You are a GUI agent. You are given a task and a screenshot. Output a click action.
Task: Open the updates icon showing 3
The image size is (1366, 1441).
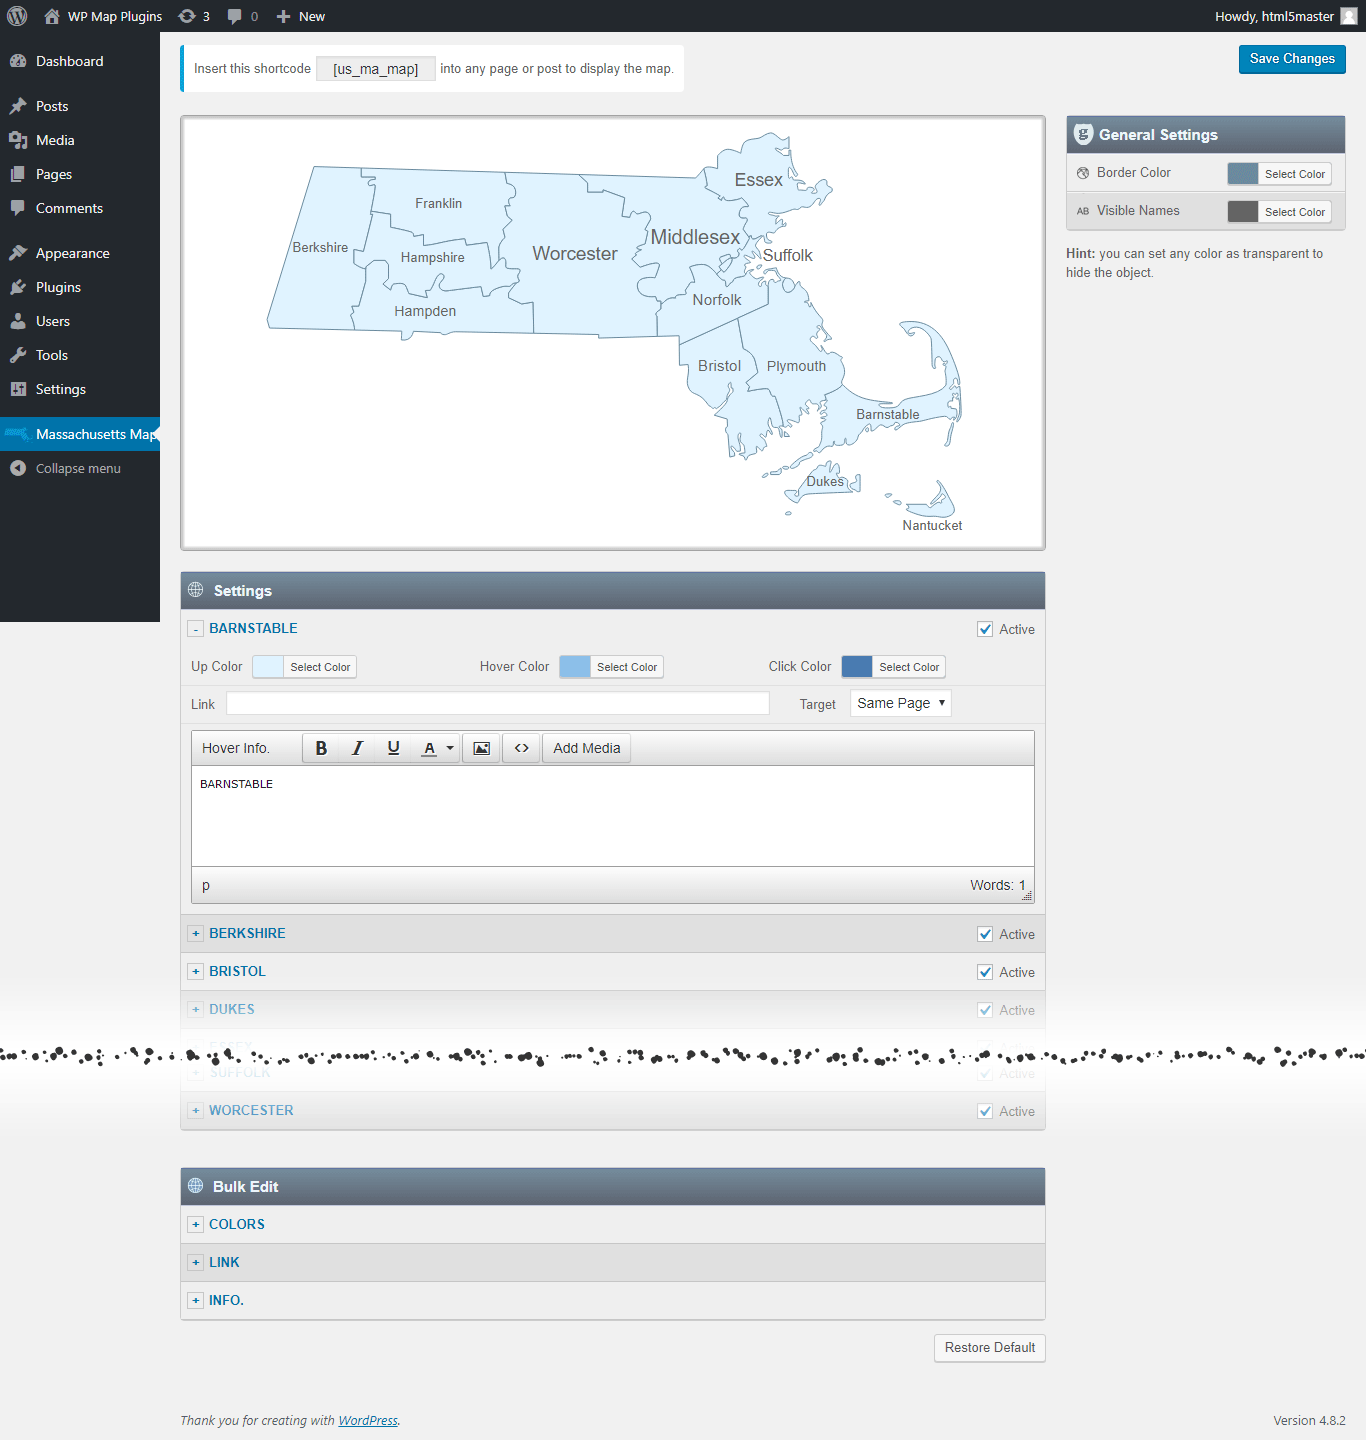(x=187, y=16)
